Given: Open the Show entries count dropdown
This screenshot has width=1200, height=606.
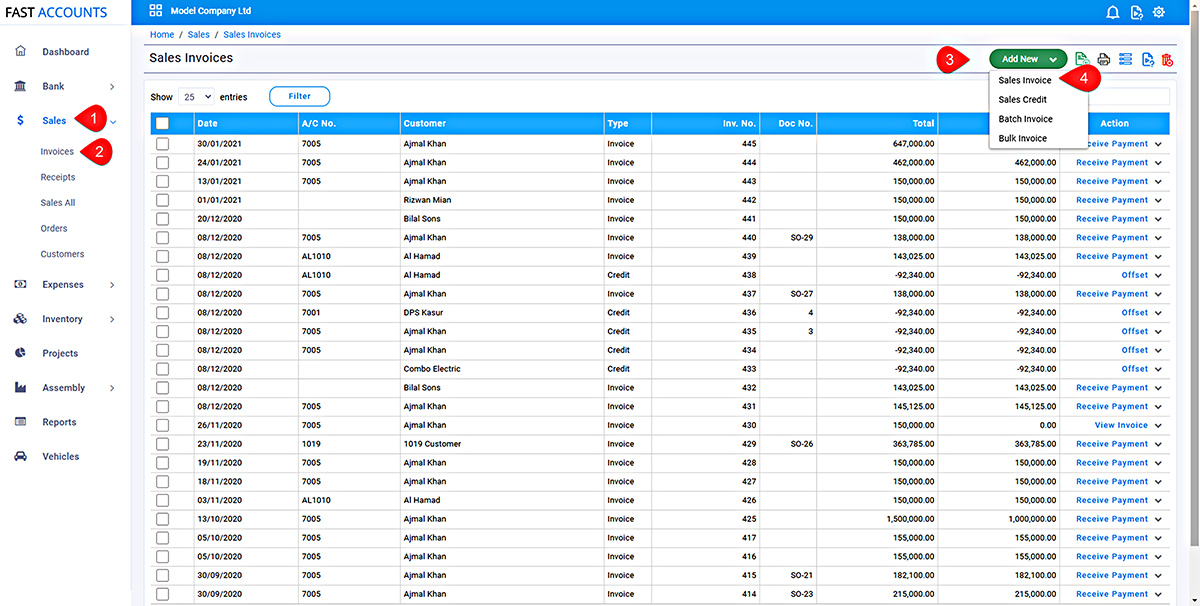Looking at the screenshot, I should (196, 97).
